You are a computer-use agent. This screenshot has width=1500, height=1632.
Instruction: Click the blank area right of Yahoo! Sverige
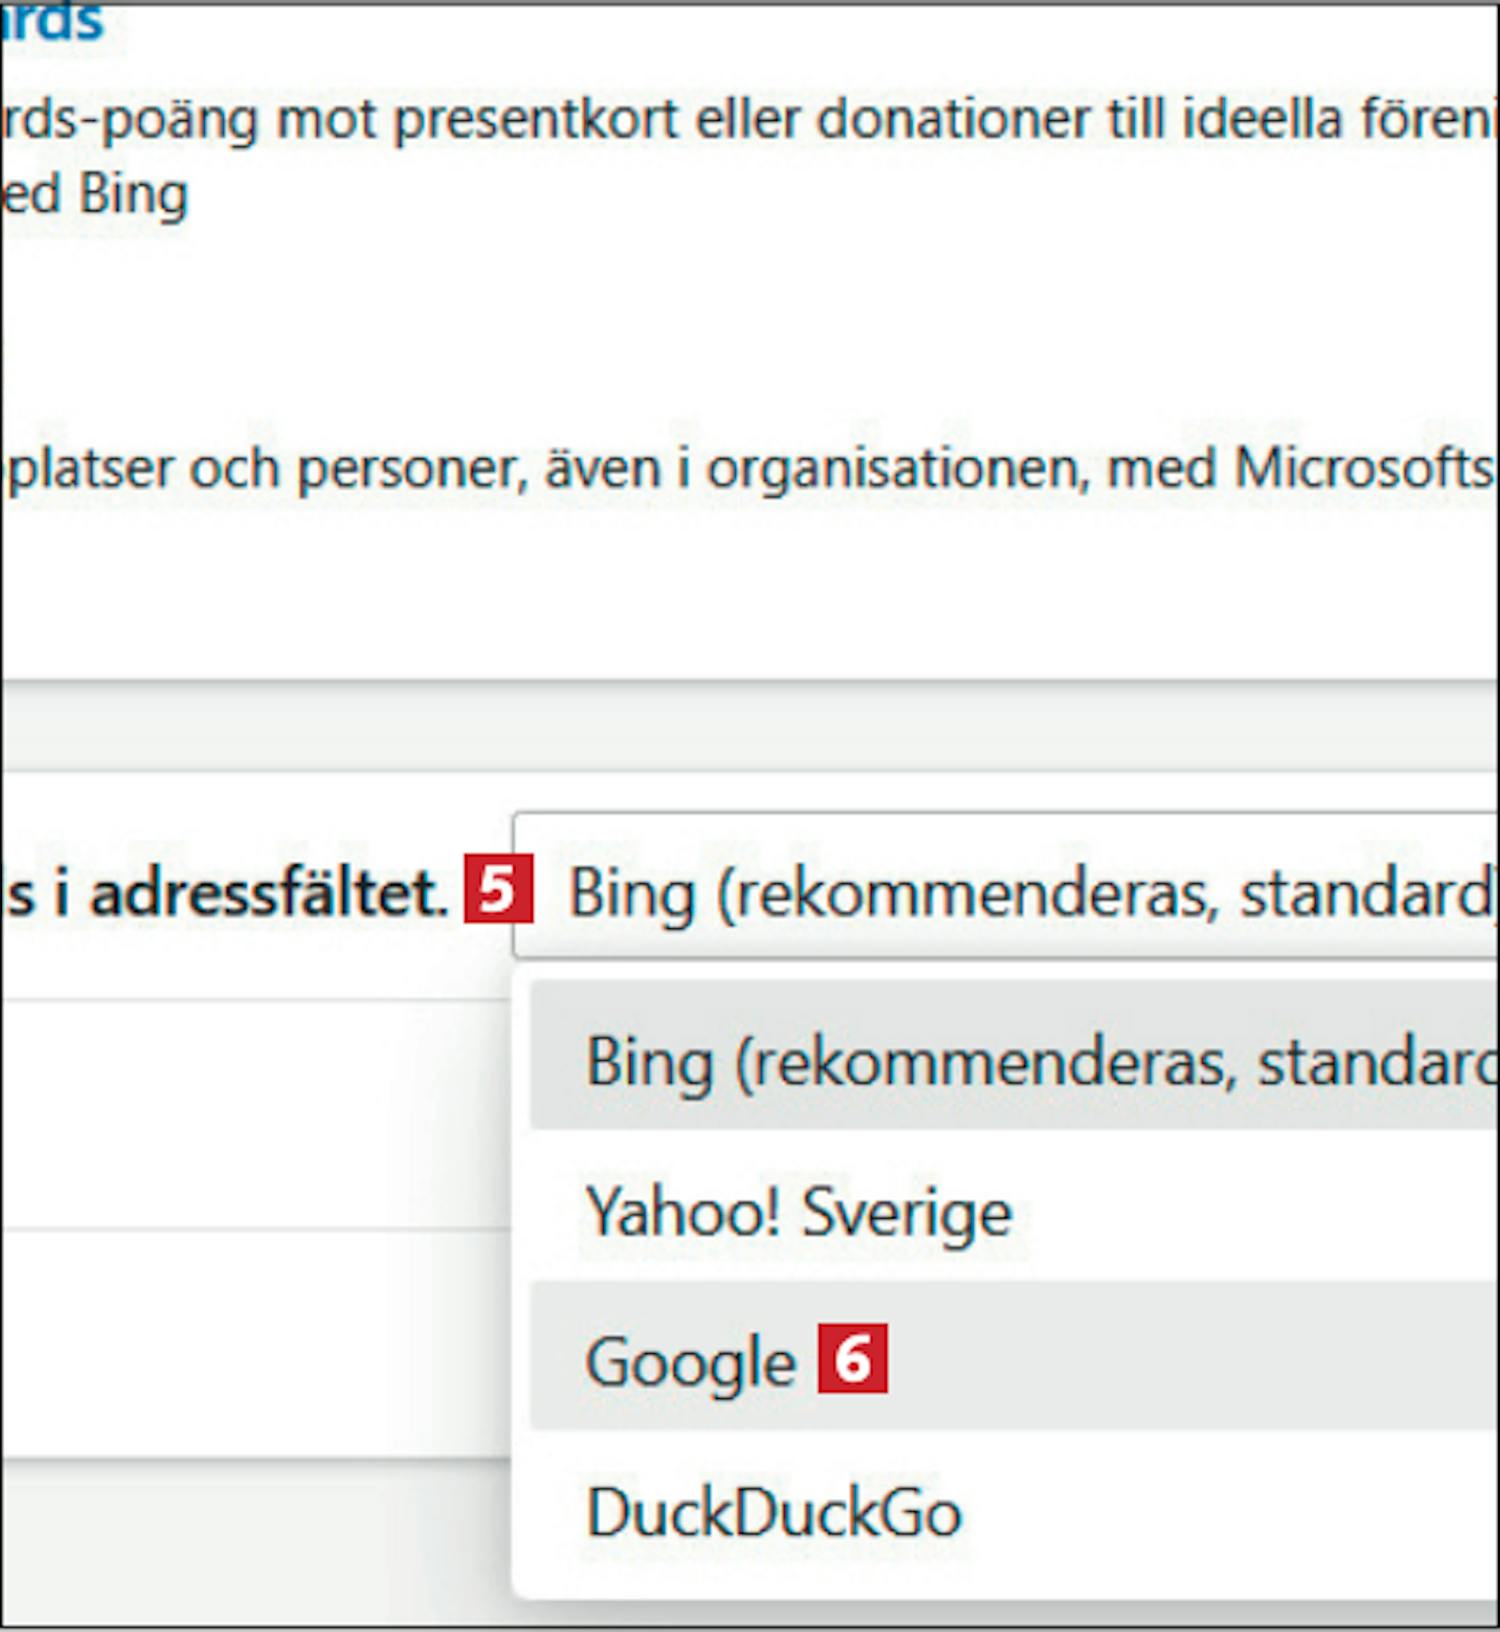tap(1250, 1208)
